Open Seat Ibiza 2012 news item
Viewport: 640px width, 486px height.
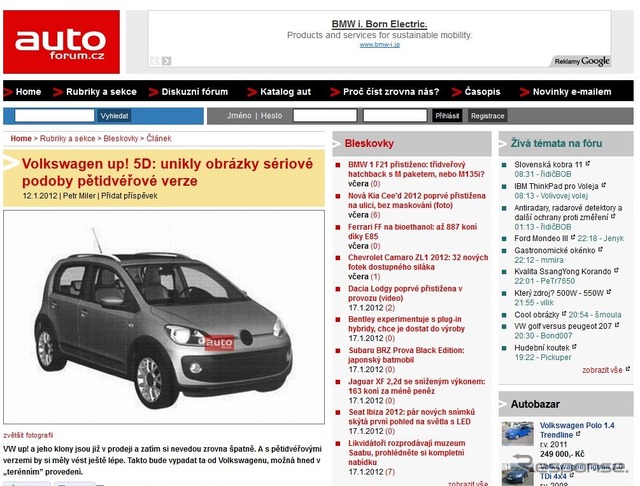pos(411,417)
